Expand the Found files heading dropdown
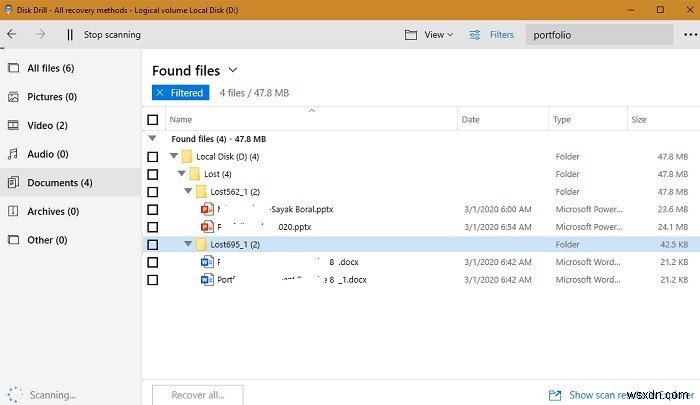The height and width of the screenshot is (405, 700). (x=233, y=71)
